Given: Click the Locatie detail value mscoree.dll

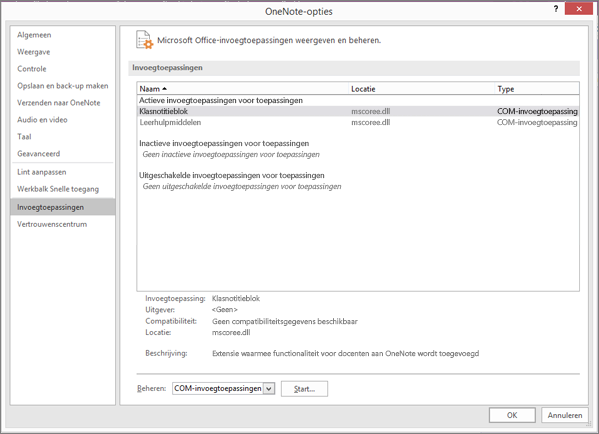Looking at the screenshot, I should [x=231, y=332].
